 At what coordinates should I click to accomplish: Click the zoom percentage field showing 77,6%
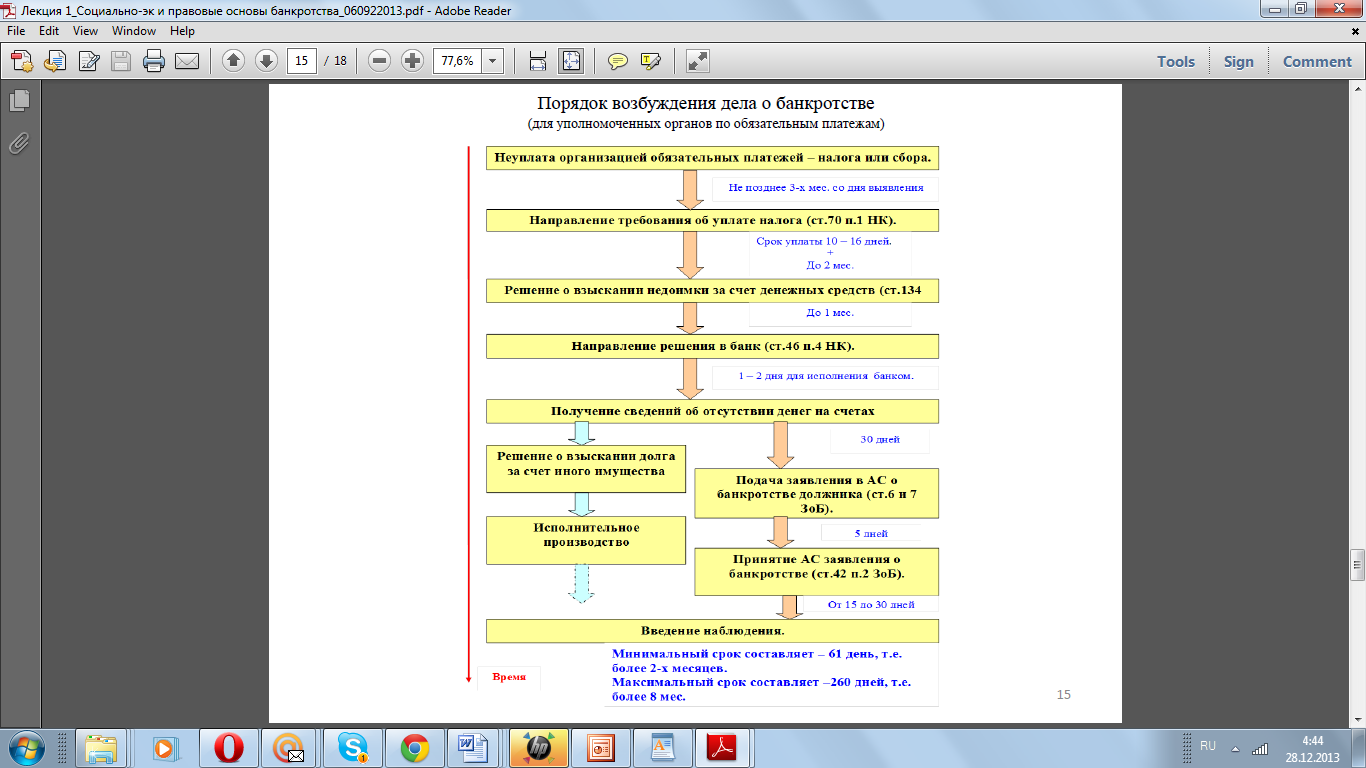457,61
